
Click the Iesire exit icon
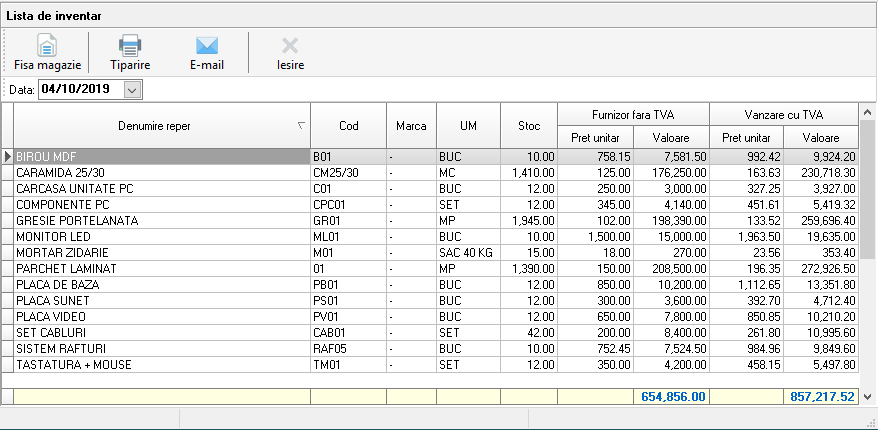(290, 46)
